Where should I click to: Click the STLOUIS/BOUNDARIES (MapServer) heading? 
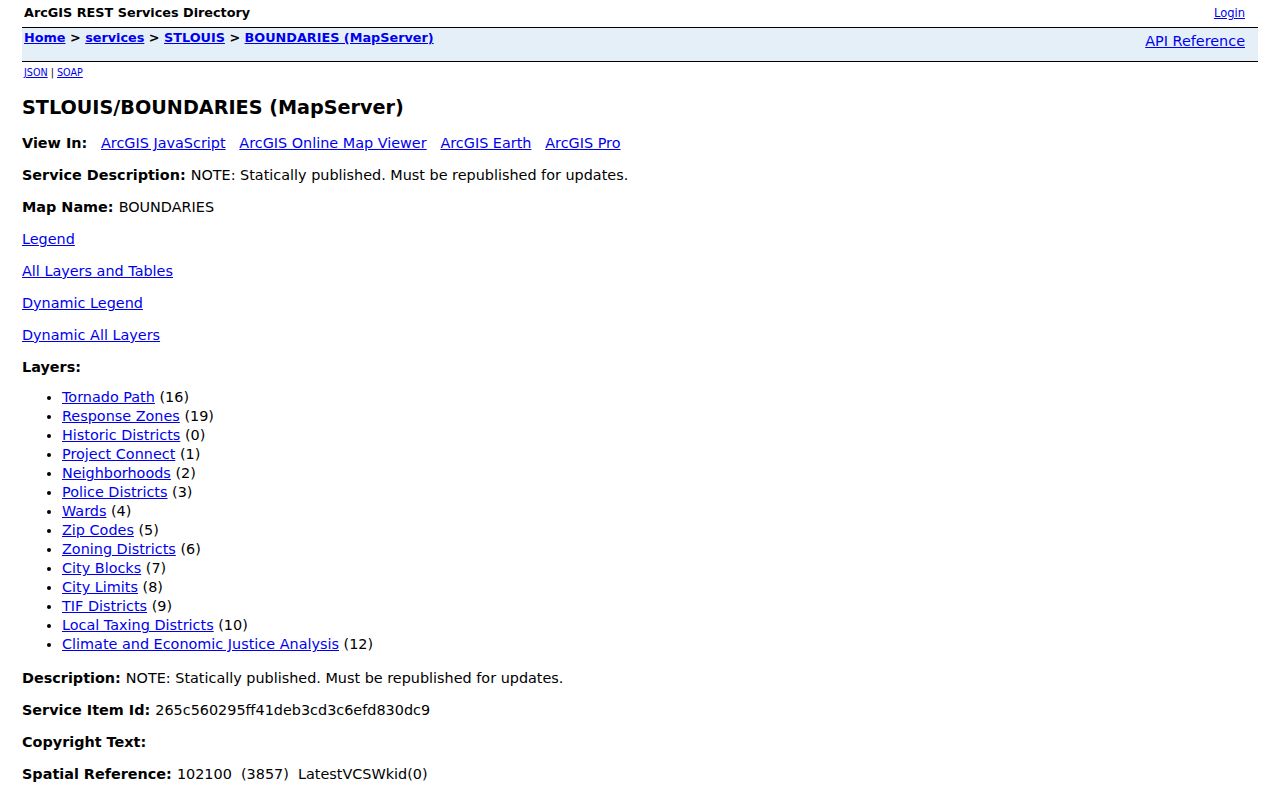[213, 107]
